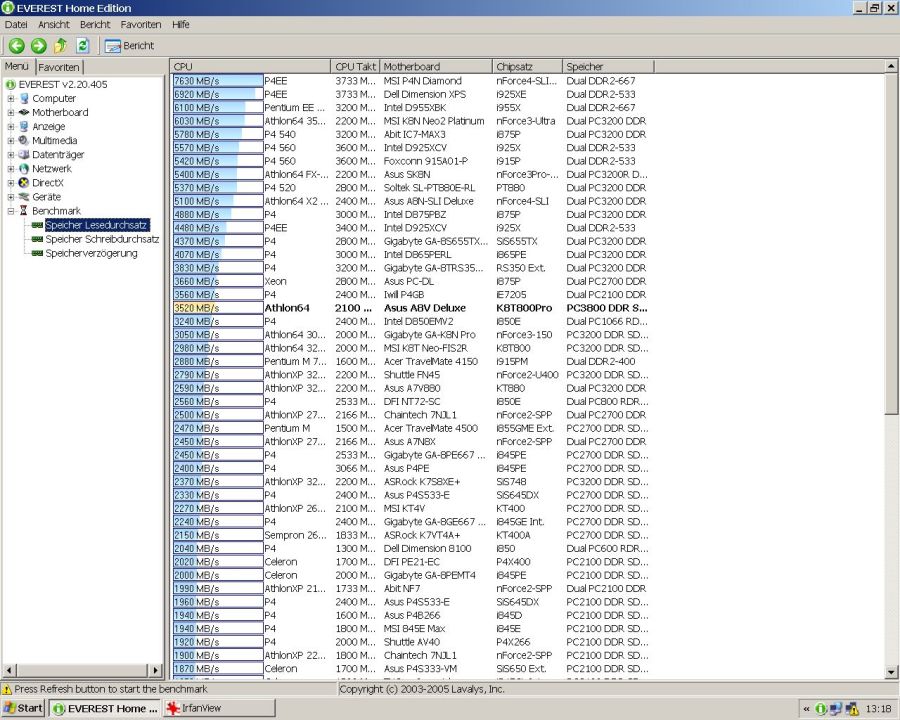Viewport: 900px width, 720px height.
Task: Click the EVEREST Home taskbar button
Action: [106, 709]
